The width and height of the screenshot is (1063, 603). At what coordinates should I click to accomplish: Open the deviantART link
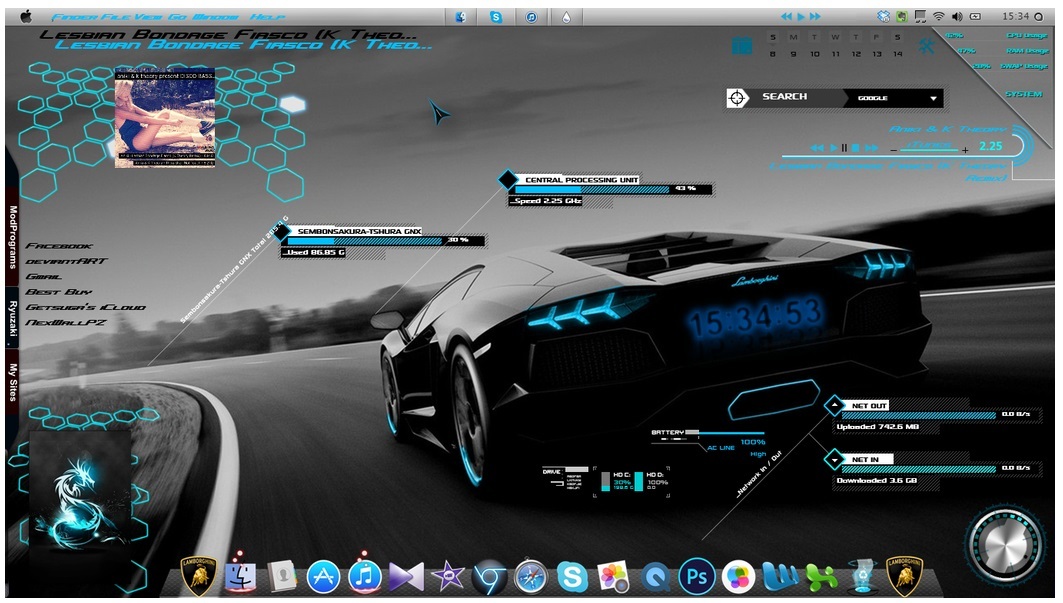pyautogui.click(x=66, y=260)
